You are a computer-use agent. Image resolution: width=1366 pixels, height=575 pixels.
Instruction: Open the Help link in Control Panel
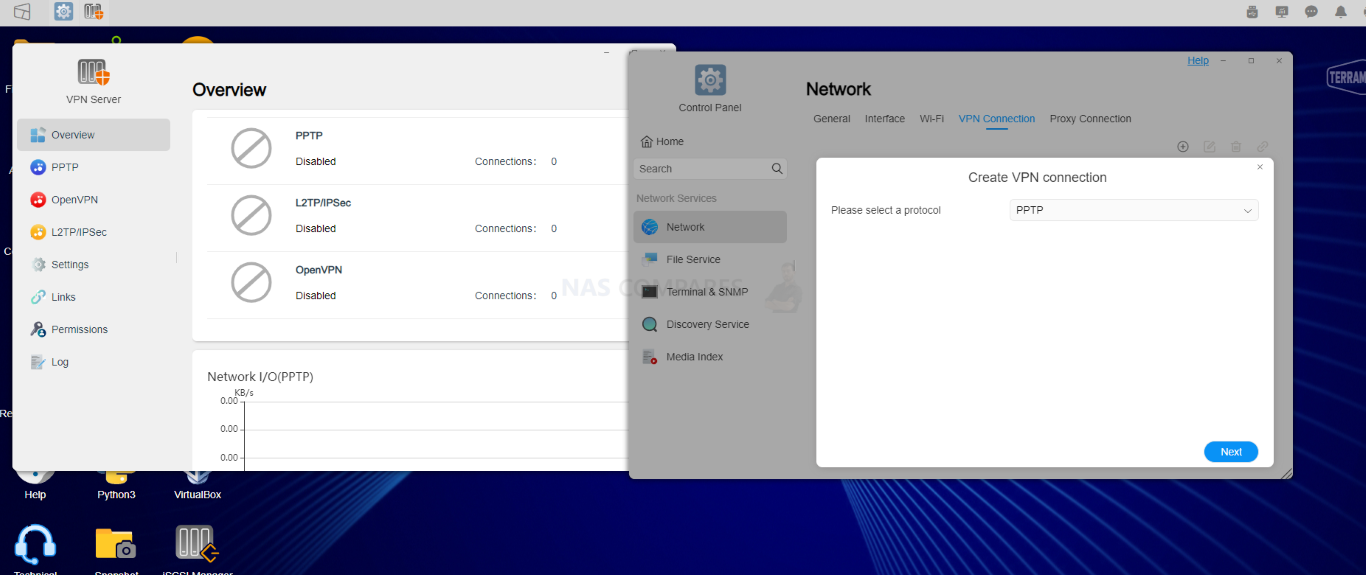tap(1198, 61)
